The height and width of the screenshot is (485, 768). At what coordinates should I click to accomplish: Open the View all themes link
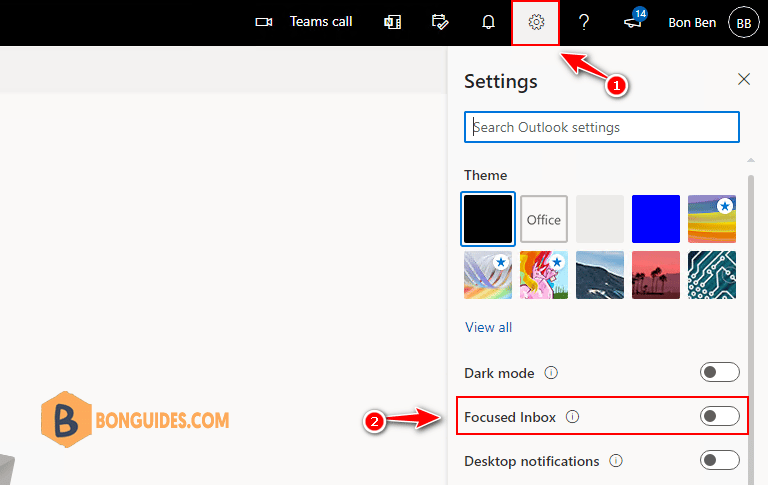coord(488,327)
